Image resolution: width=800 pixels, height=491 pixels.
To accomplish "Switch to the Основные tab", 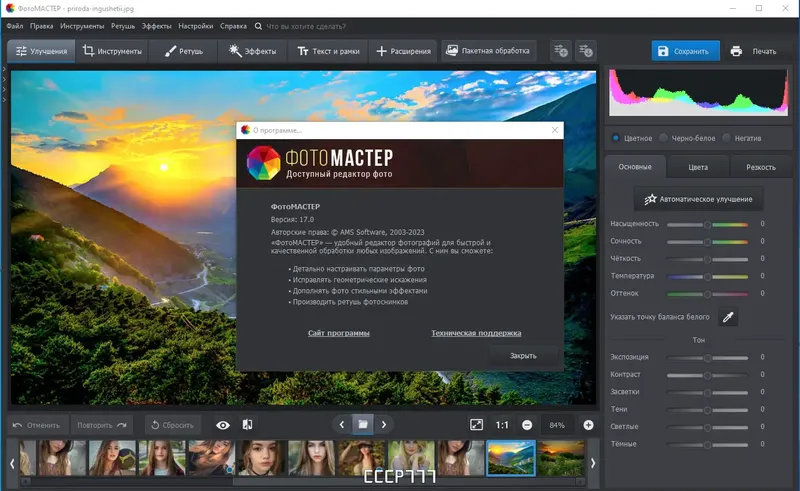I will (x=635, y=167).
